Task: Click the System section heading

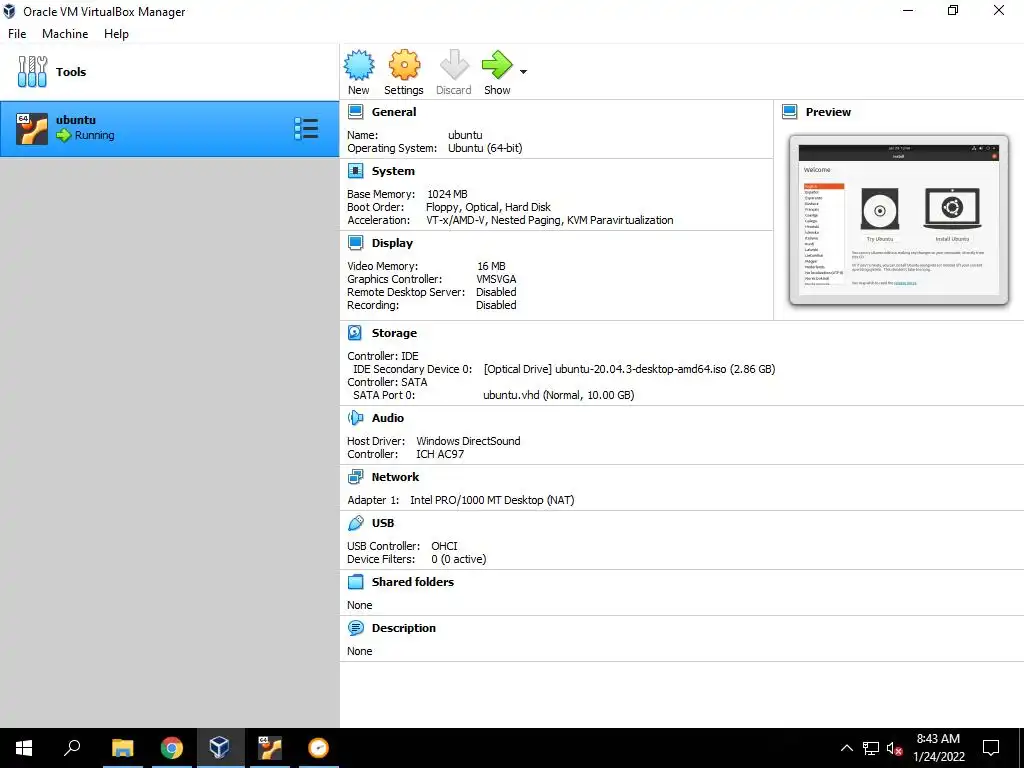Action: (393, 171)
